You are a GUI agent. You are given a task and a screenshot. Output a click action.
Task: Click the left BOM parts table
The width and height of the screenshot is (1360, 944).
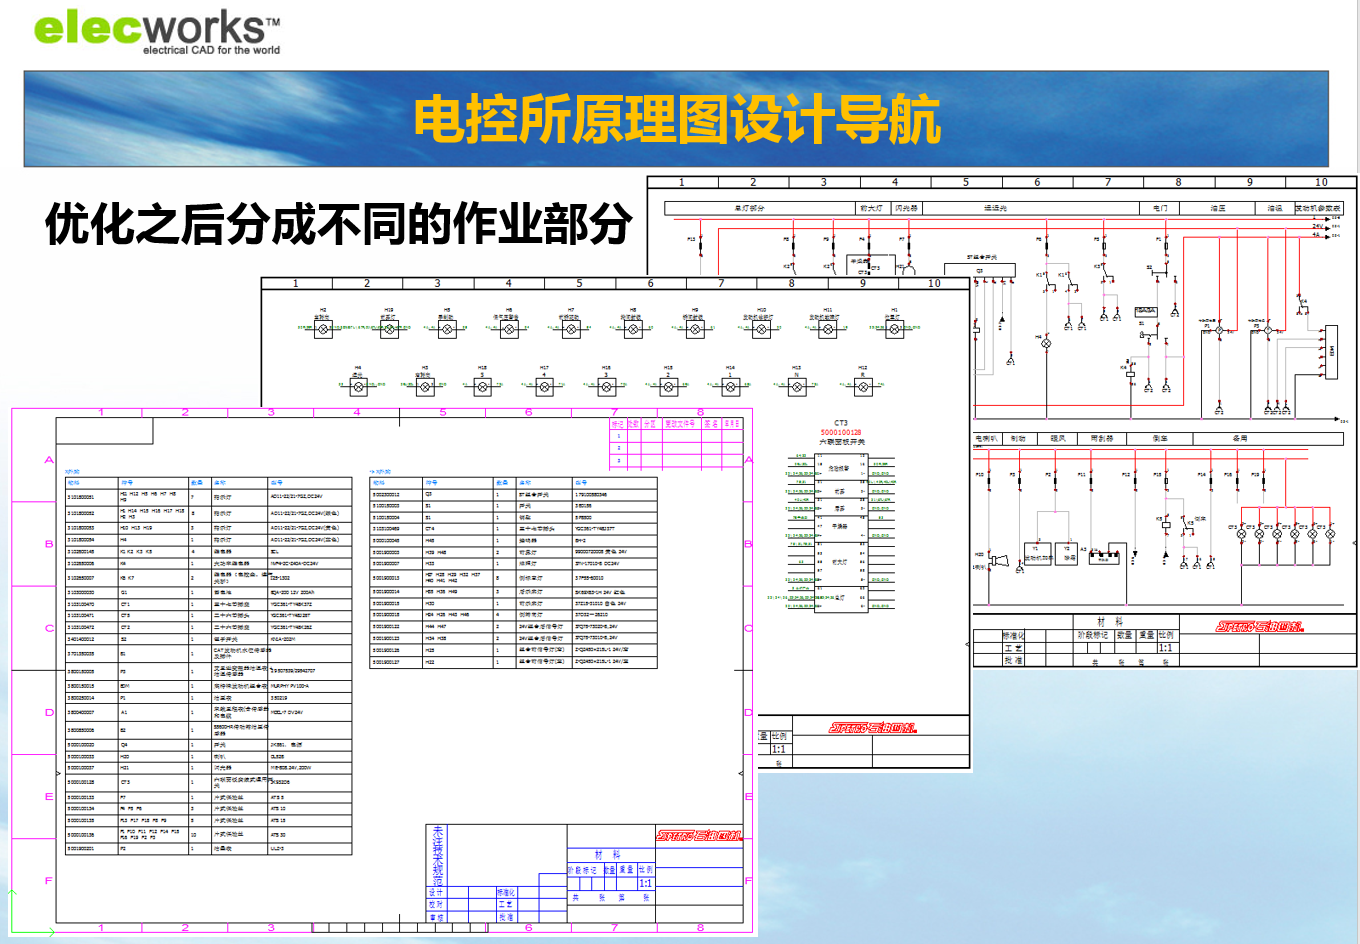[209, 666]
